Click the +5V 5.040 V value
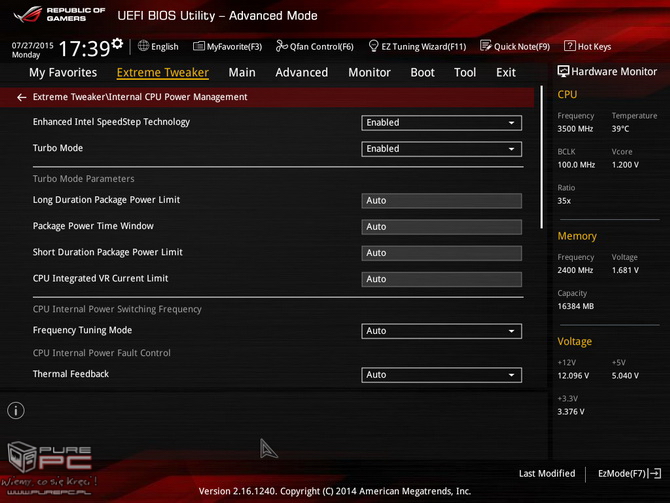 pos(625,376)
